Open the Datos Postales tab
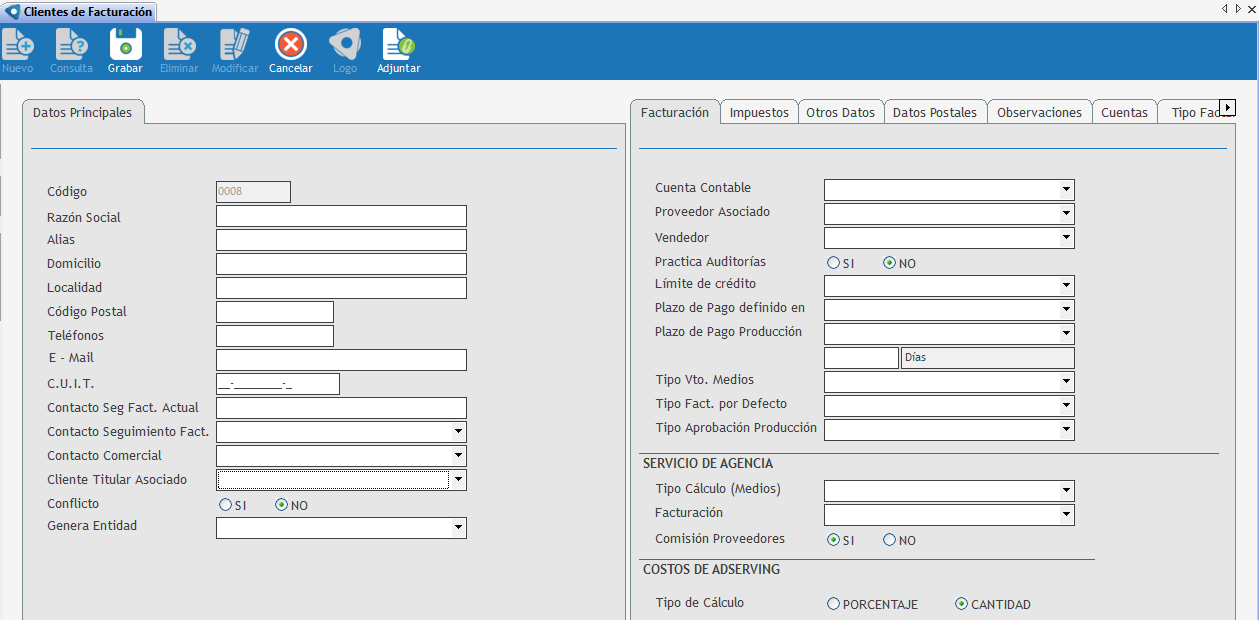This screenshot has width=1259, height=620. tap(934, 112)
